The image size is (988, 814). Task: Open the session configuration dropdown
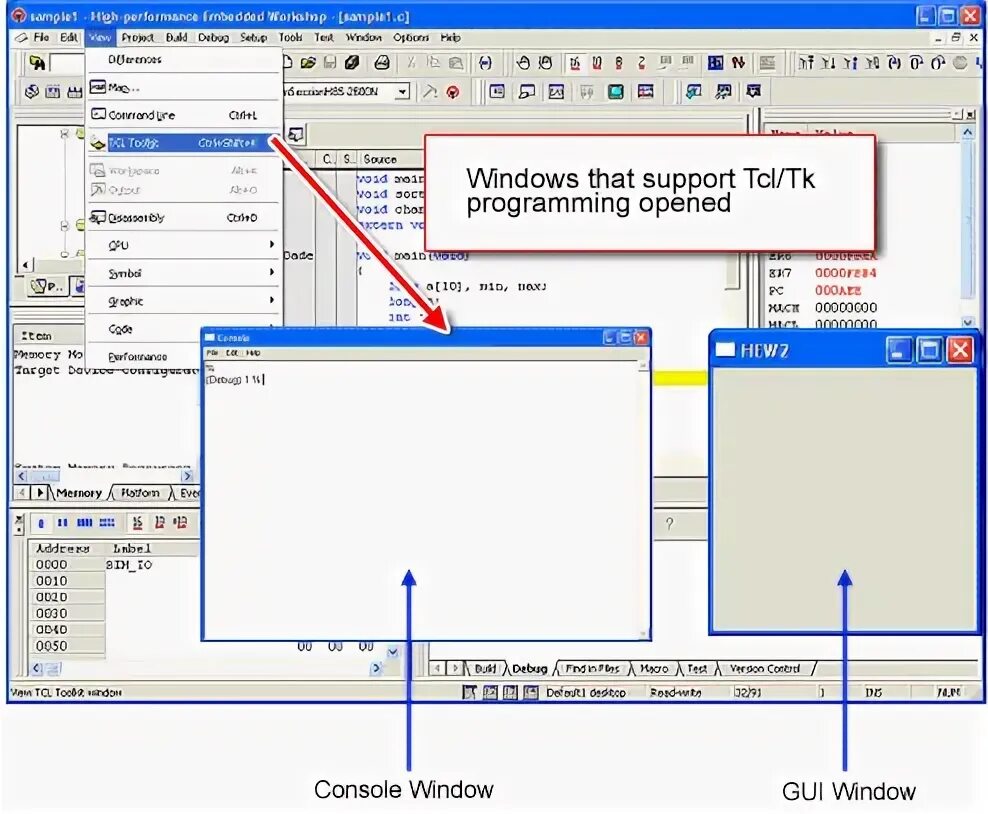coord(402,92)
